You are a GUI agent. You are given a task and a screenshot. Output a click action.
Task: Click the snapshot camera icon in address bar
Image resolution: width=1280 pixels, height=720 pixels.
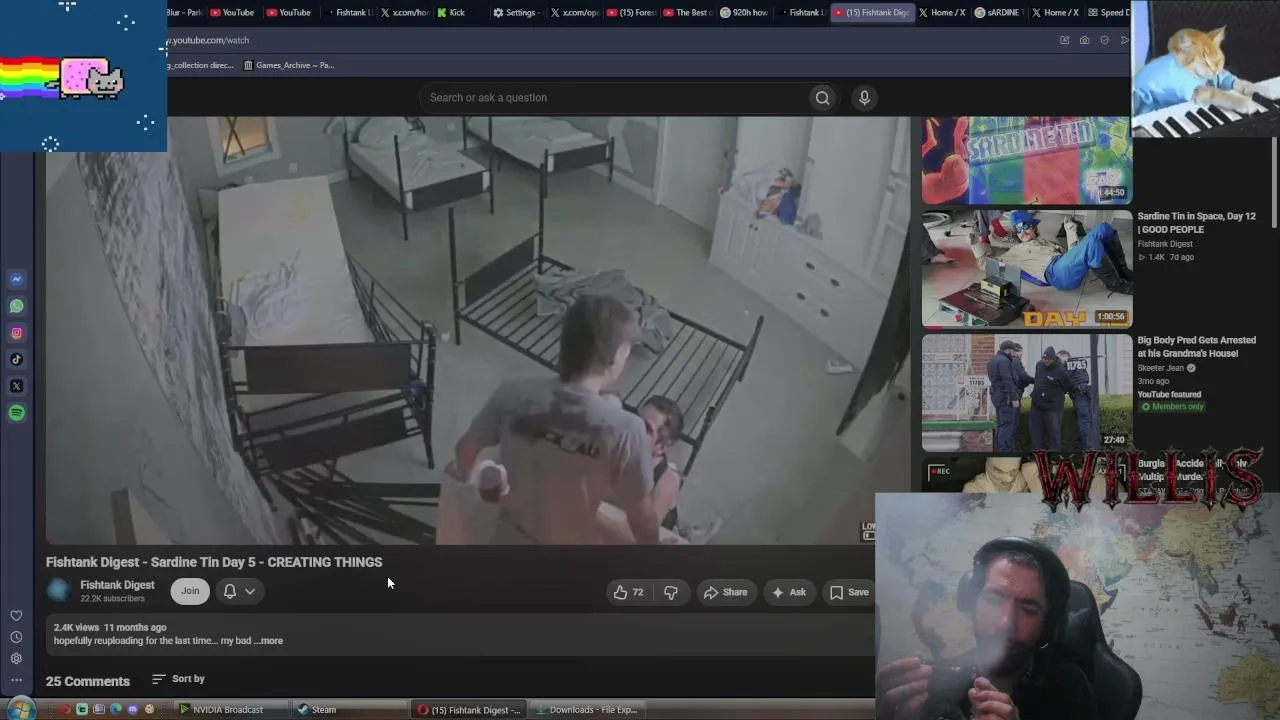(1084, 40)
